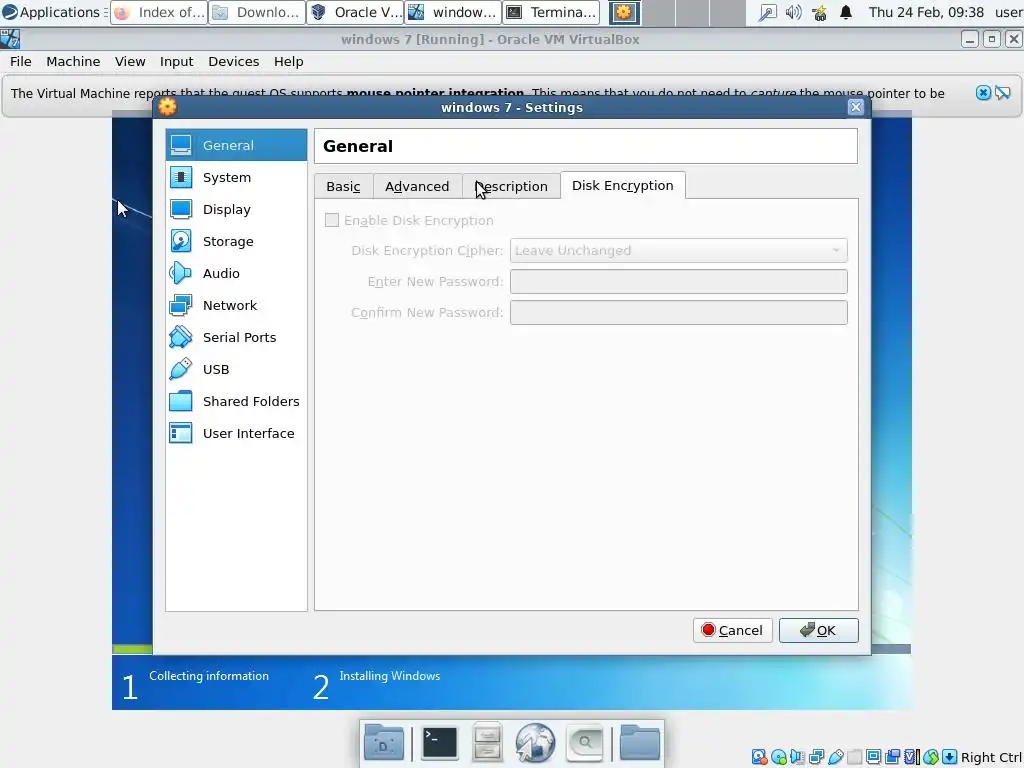Click the hard disk activity status icon
The image size is (1024, 768).
[760, 757]
